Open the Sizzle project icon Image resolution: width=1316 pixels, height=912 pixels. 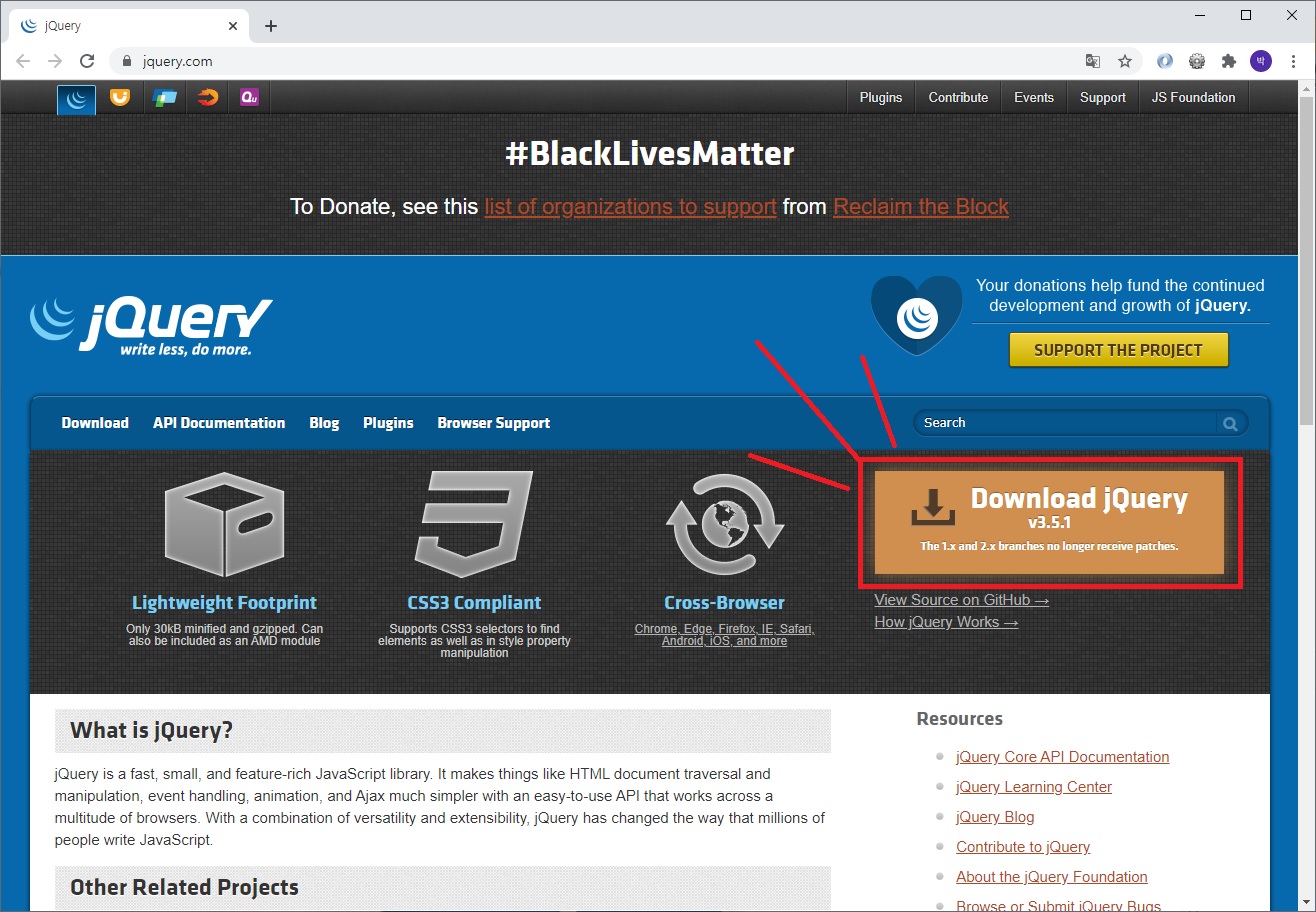[x=207, y=97]
